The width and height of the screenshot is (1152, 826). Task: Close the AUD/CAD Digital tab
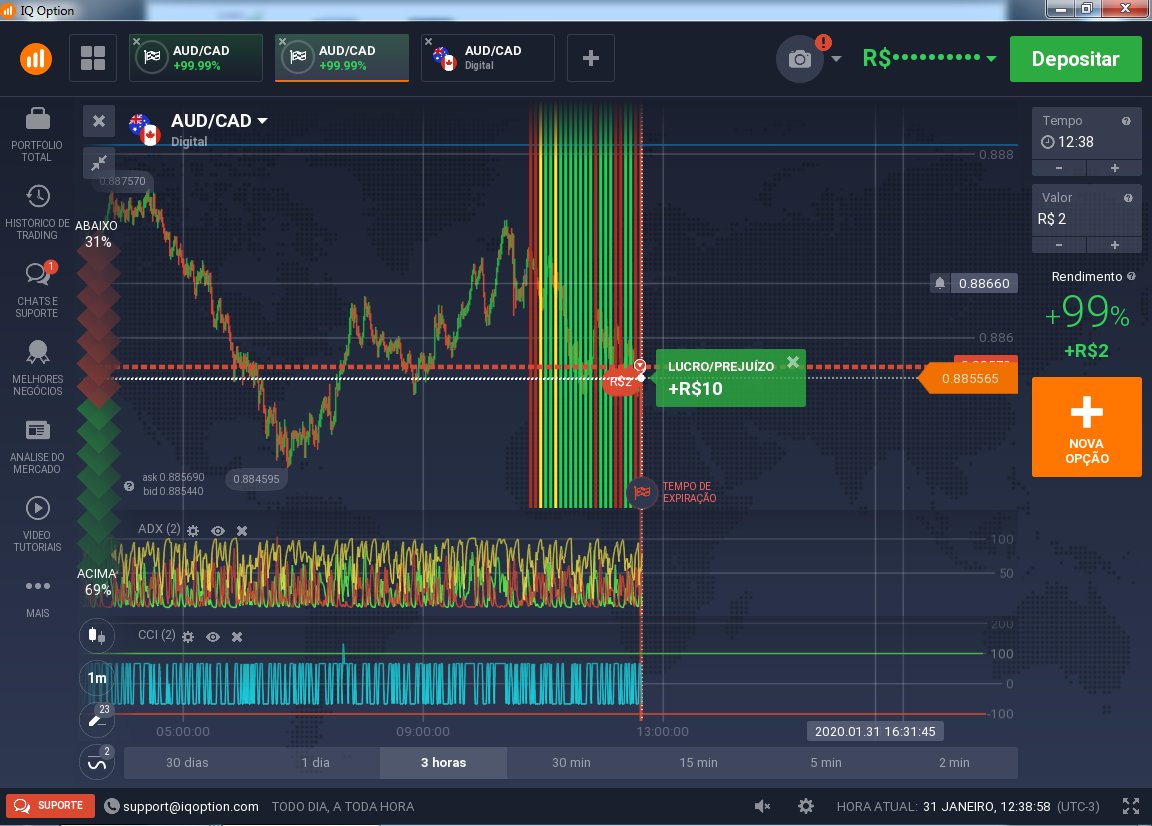pyautogui.click(x=428, y=42)
